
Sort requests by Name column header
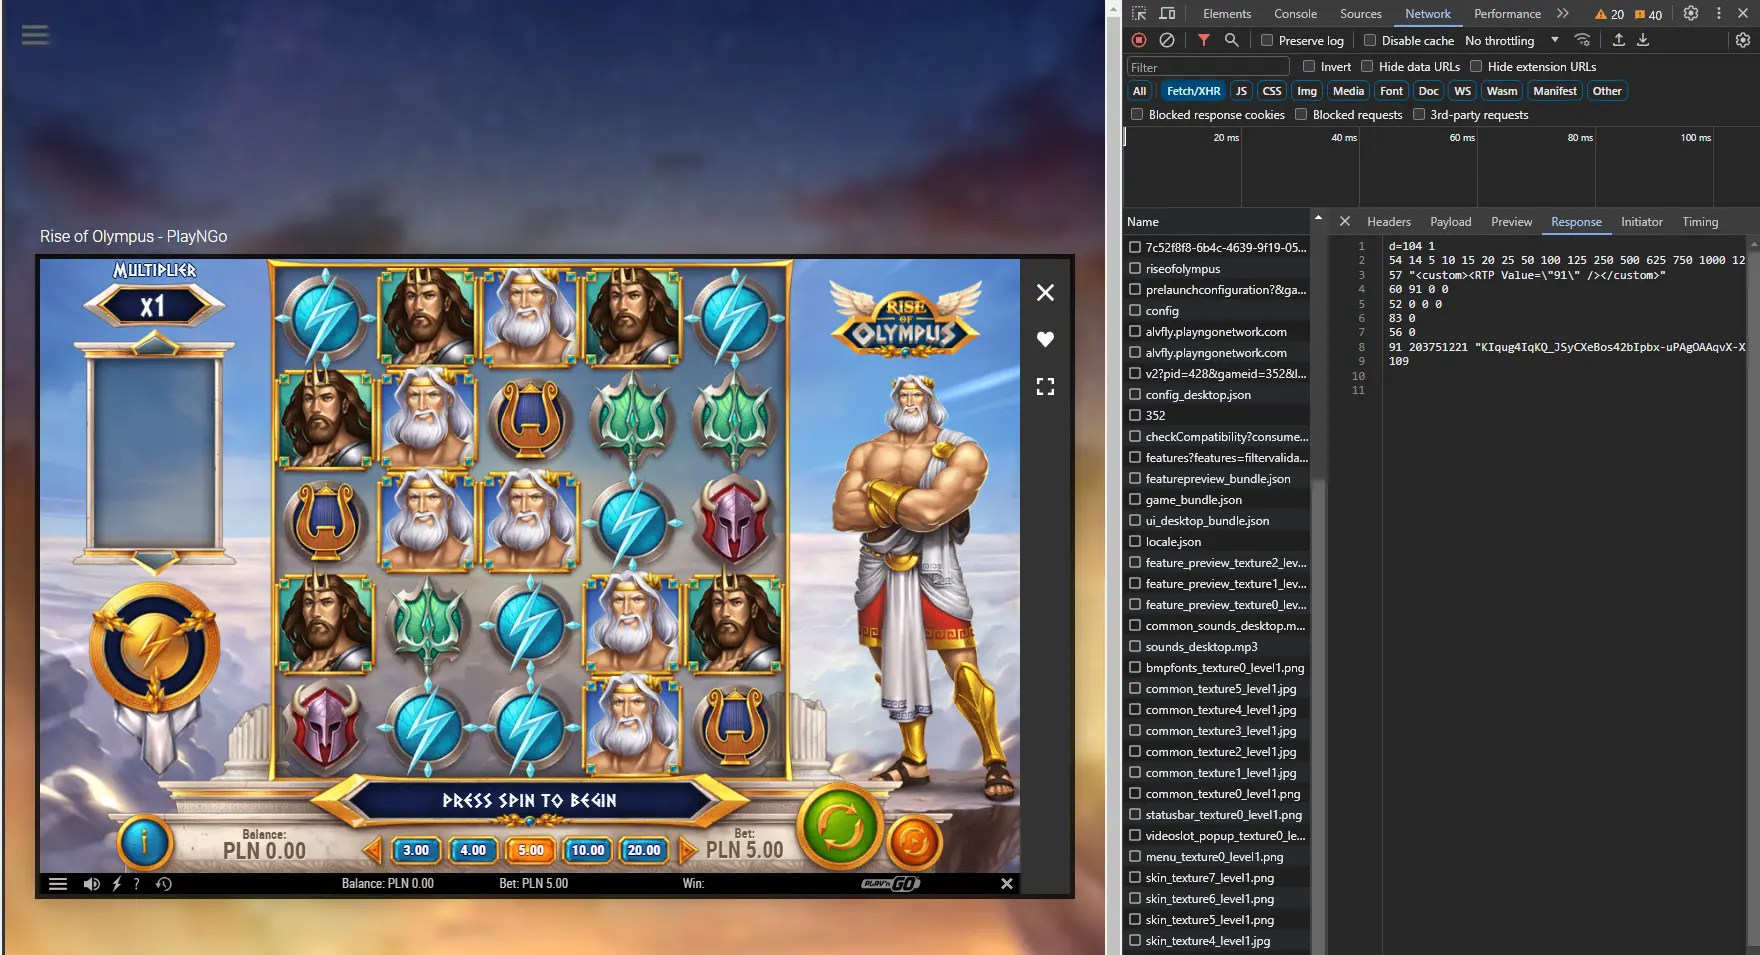point(1216,222)
